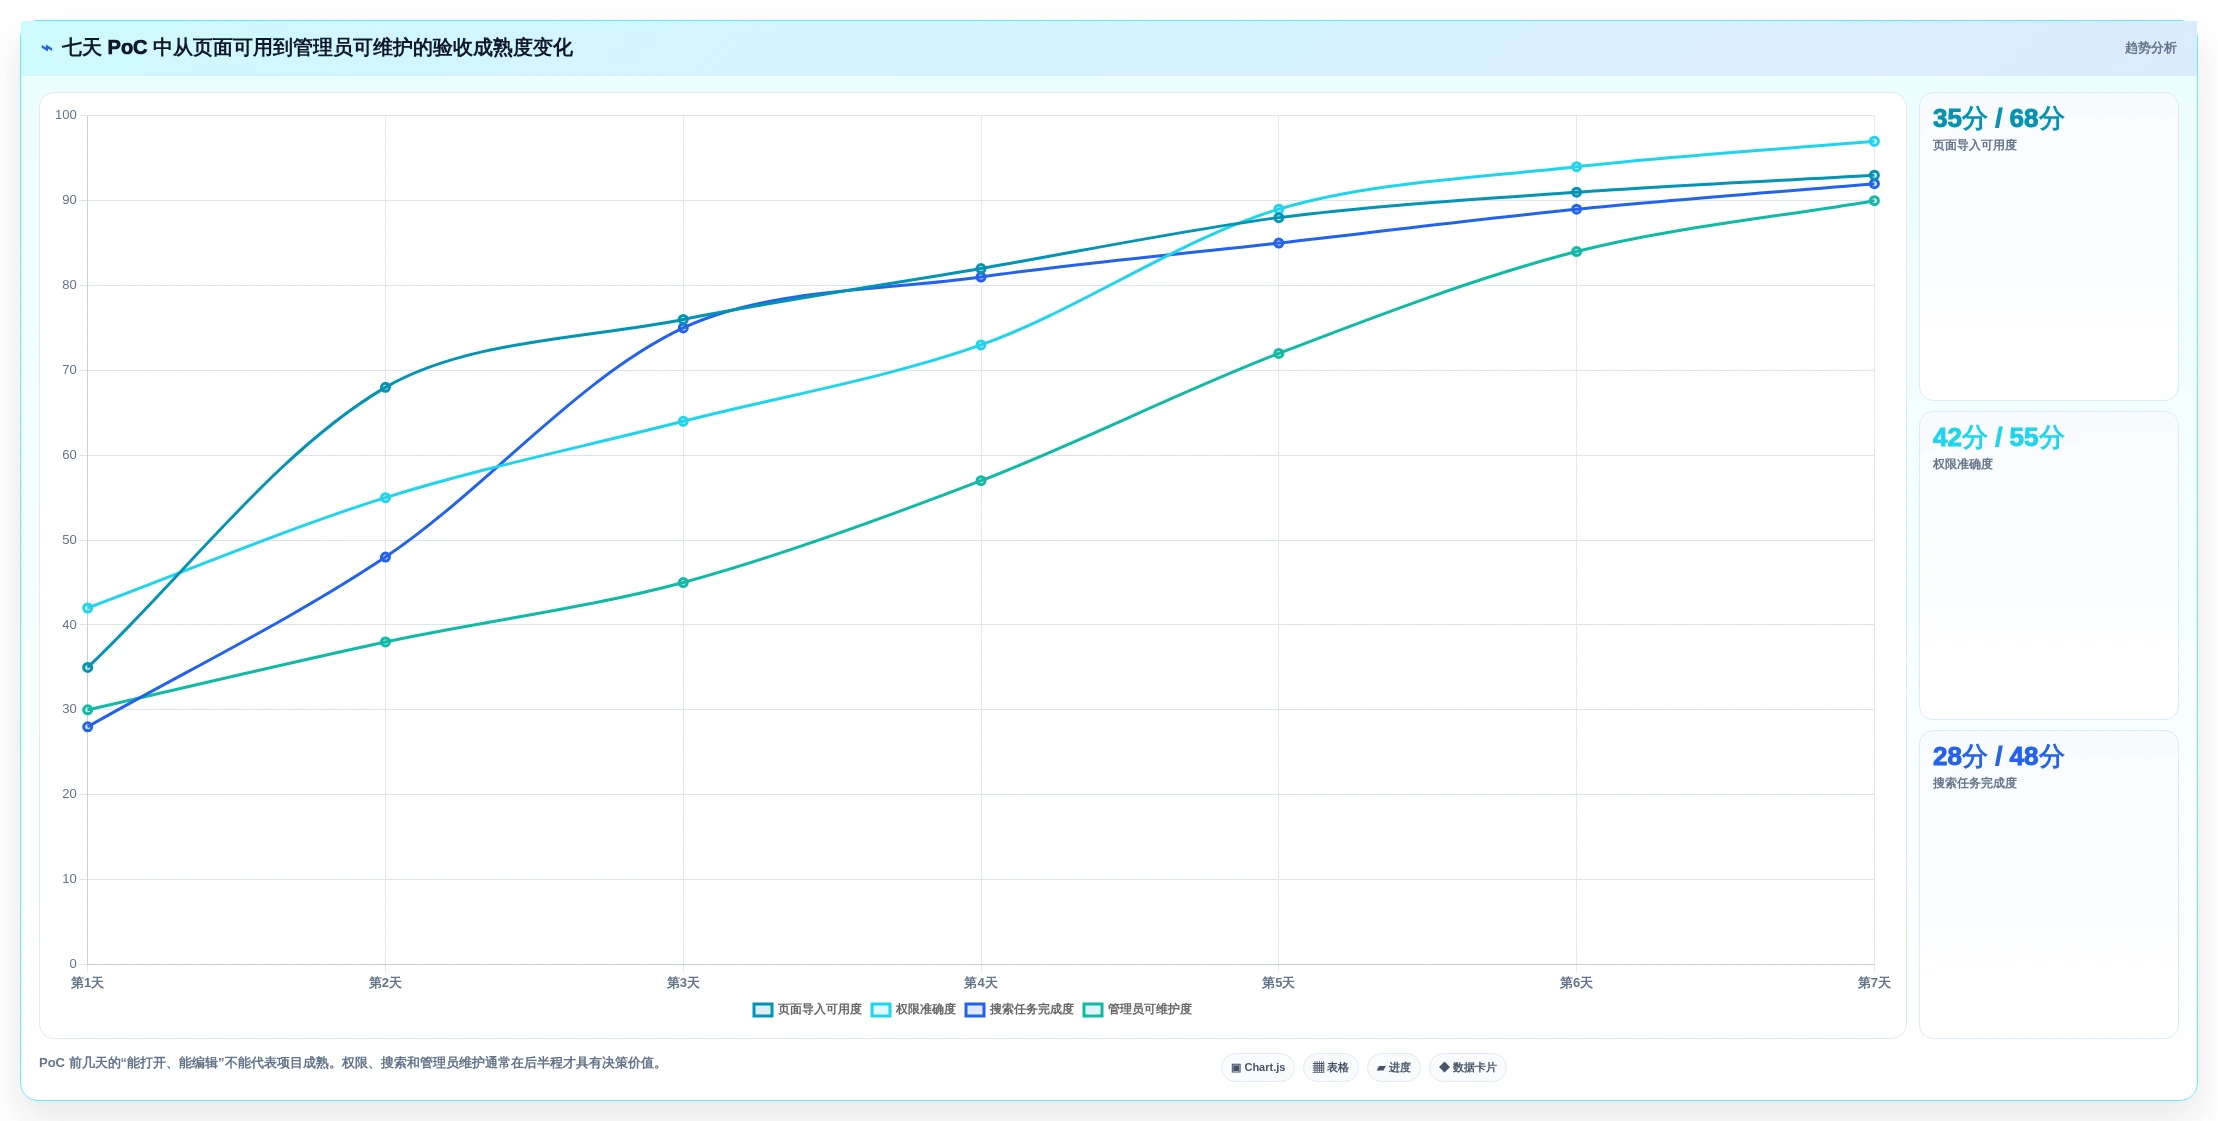Select 页面导入可用度 point at 第2天 (68)
This screenshot has width=2218, height=1121.
click(x=385, y=387)
